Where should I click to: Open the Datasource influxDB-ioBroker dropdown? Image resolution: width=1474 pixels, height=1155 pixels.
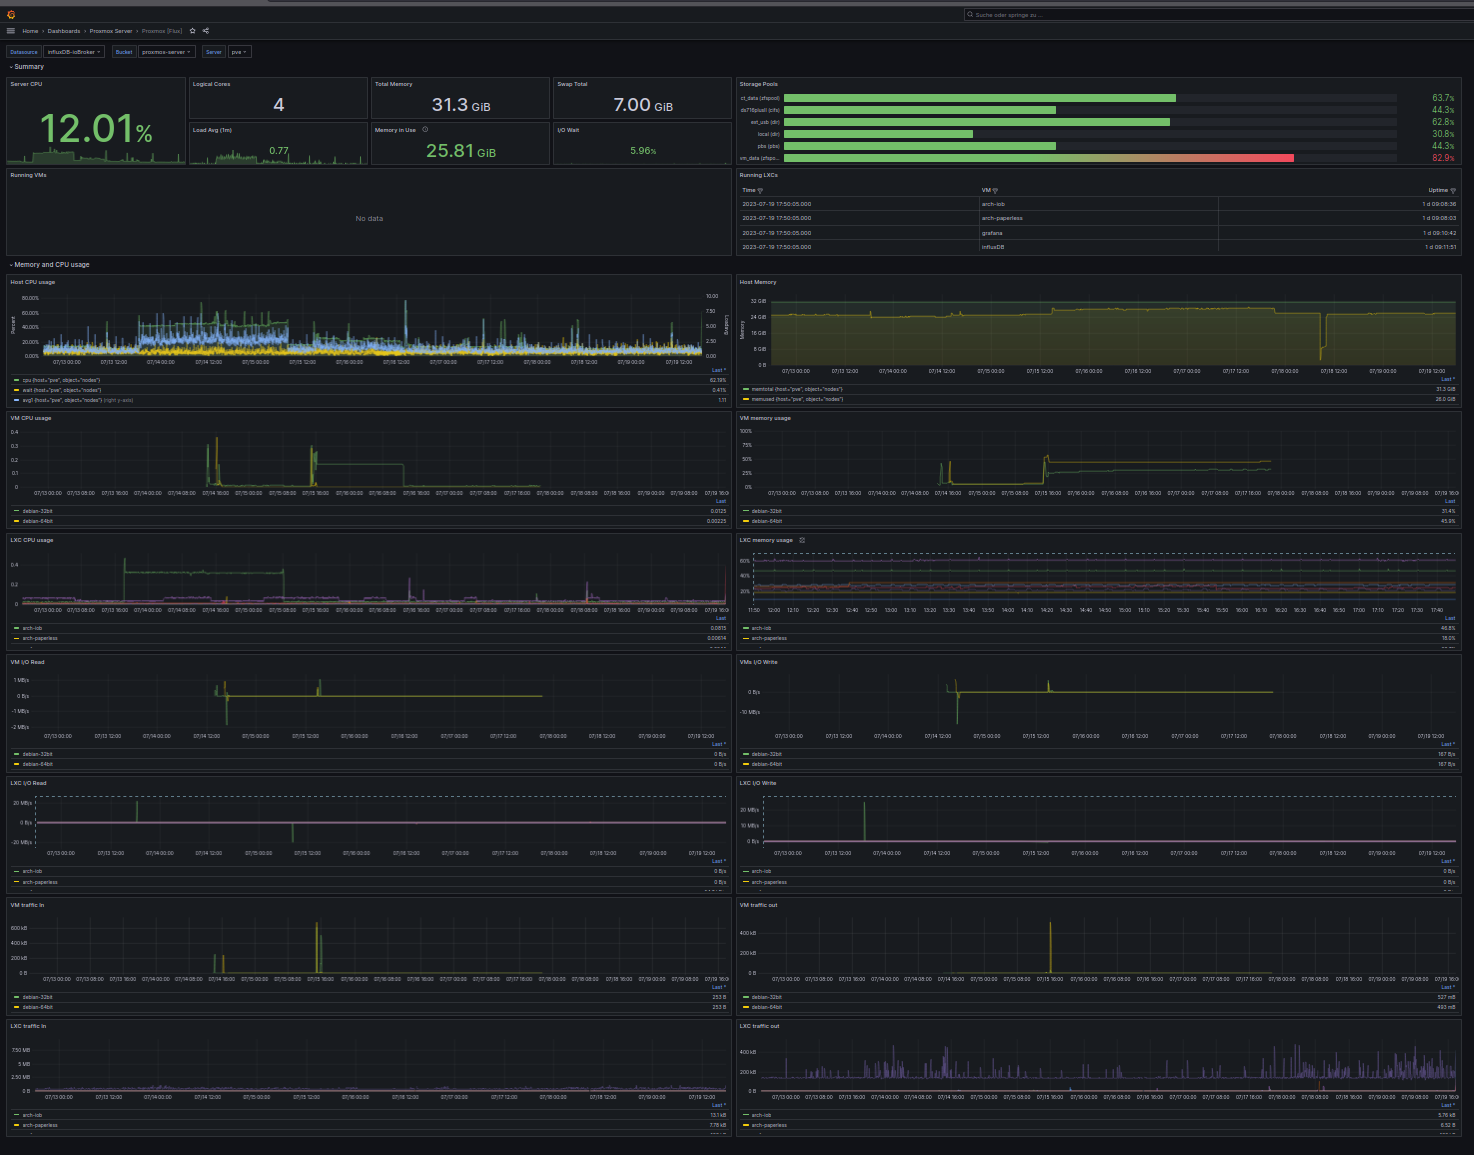tap(74, 52)
